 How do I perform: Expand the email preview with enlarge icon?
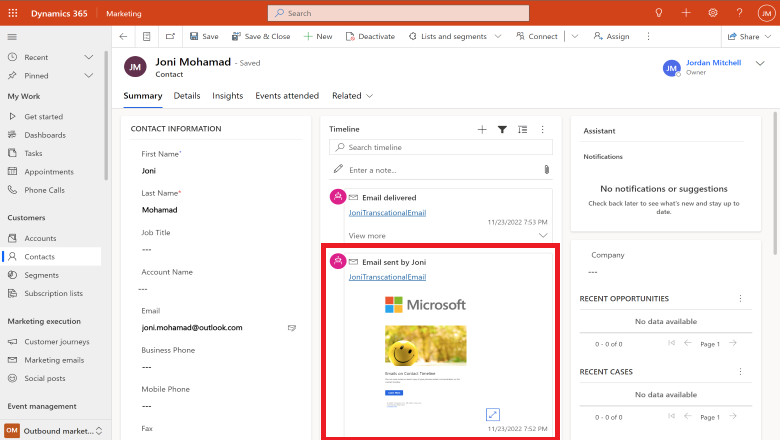pos(492,414)
